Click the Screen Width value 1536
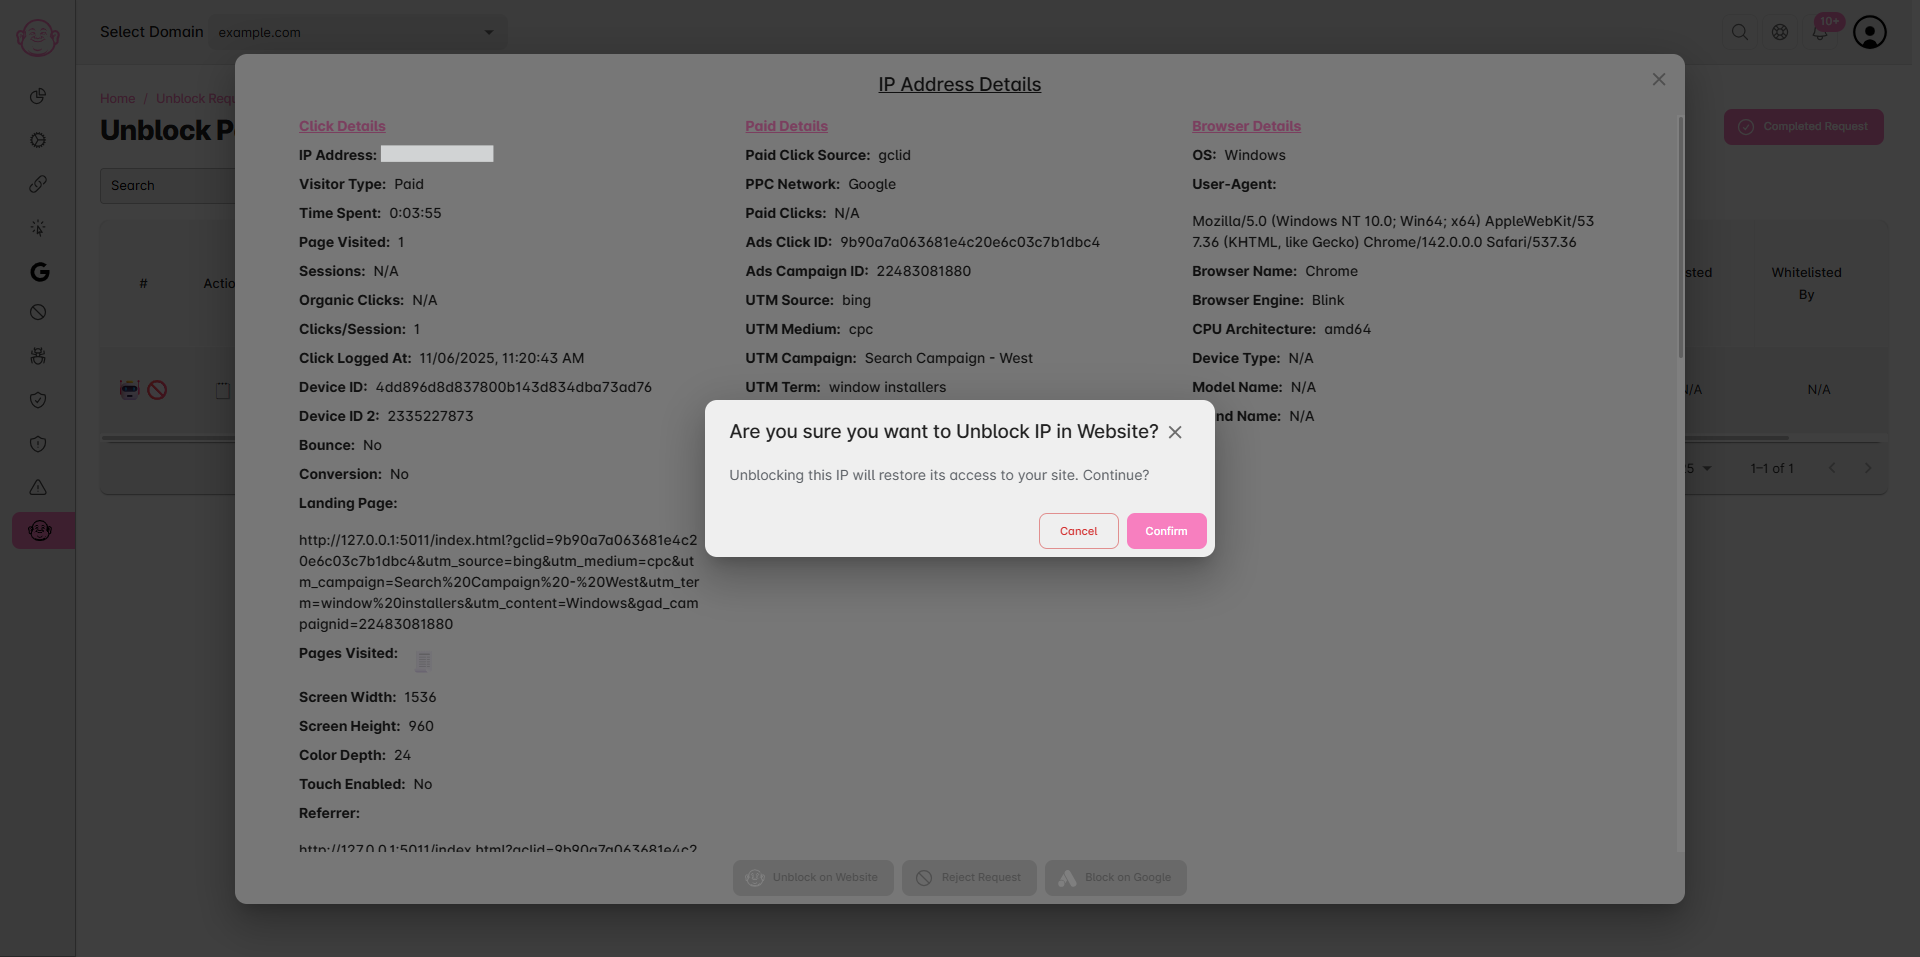1920x957 pixels. (420, 697)
